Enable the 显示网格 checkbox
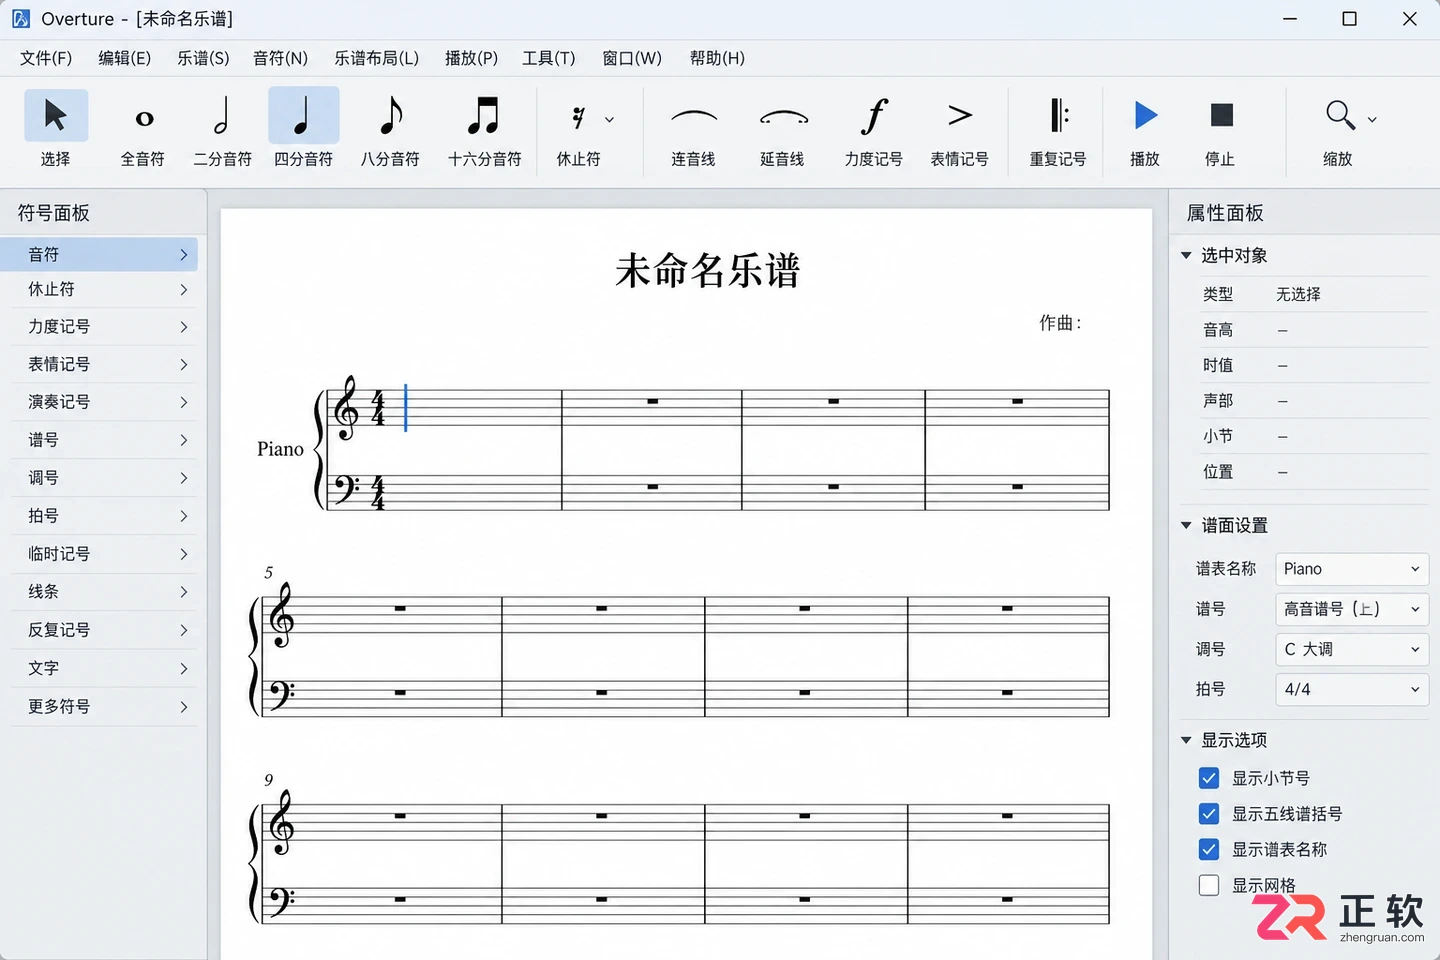Screen dimensions: 1440x960 [1209, 885]
